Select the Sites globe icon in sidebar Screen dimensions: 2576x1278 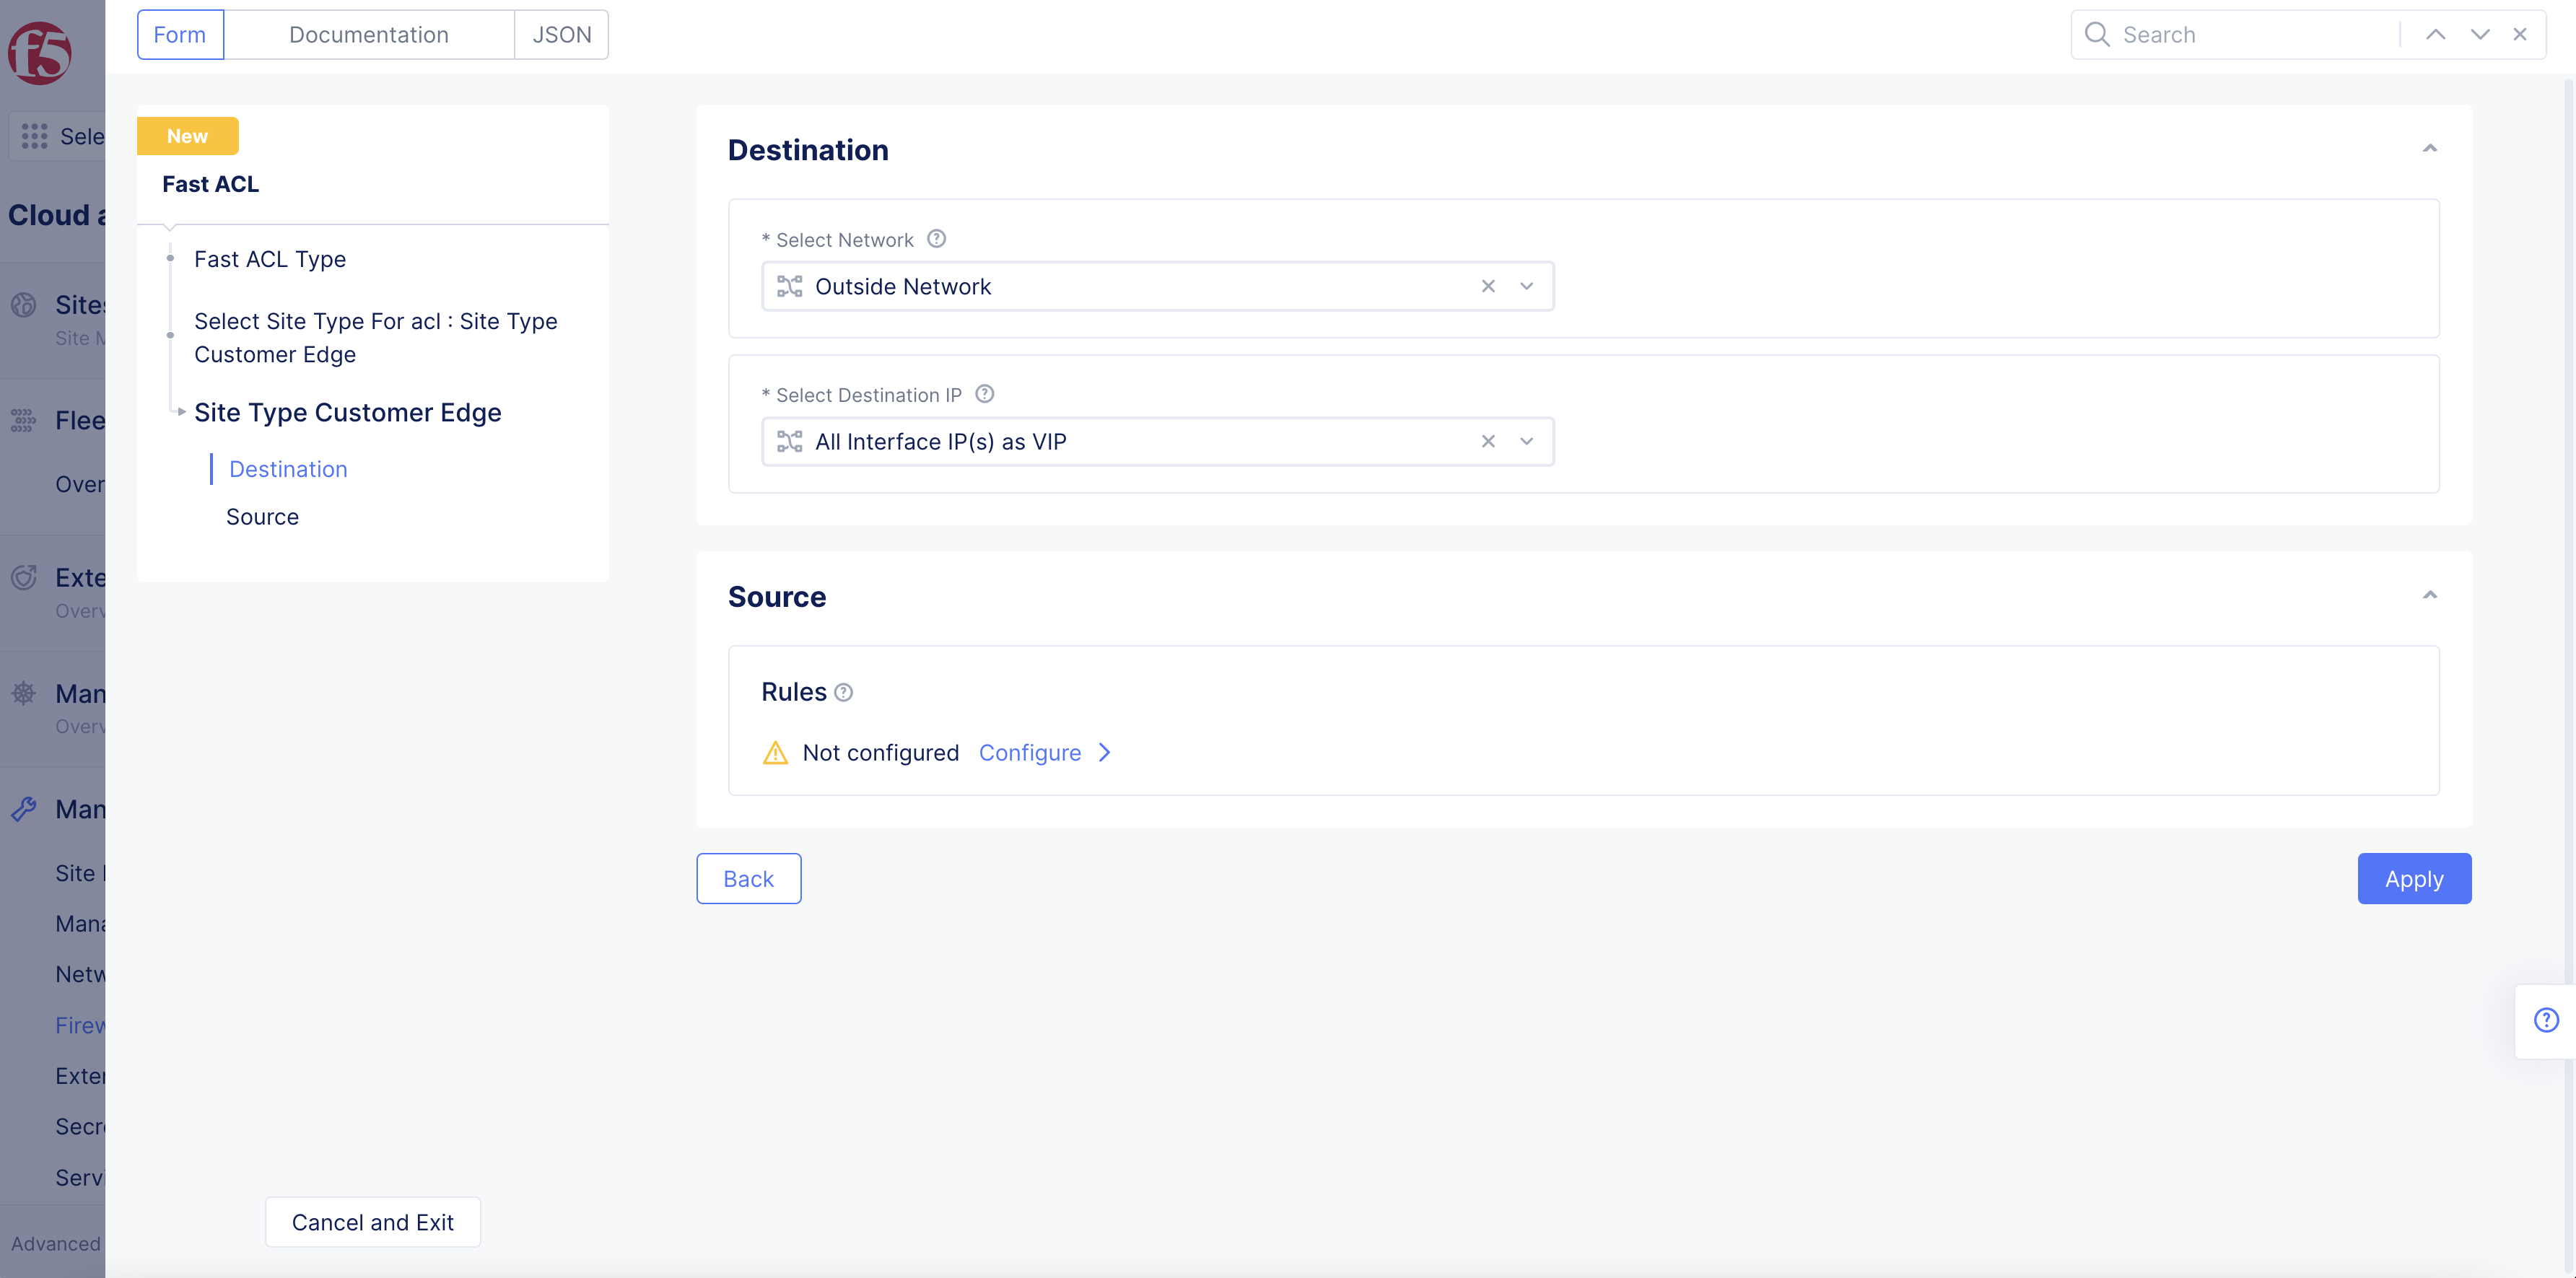click(23, 304)
